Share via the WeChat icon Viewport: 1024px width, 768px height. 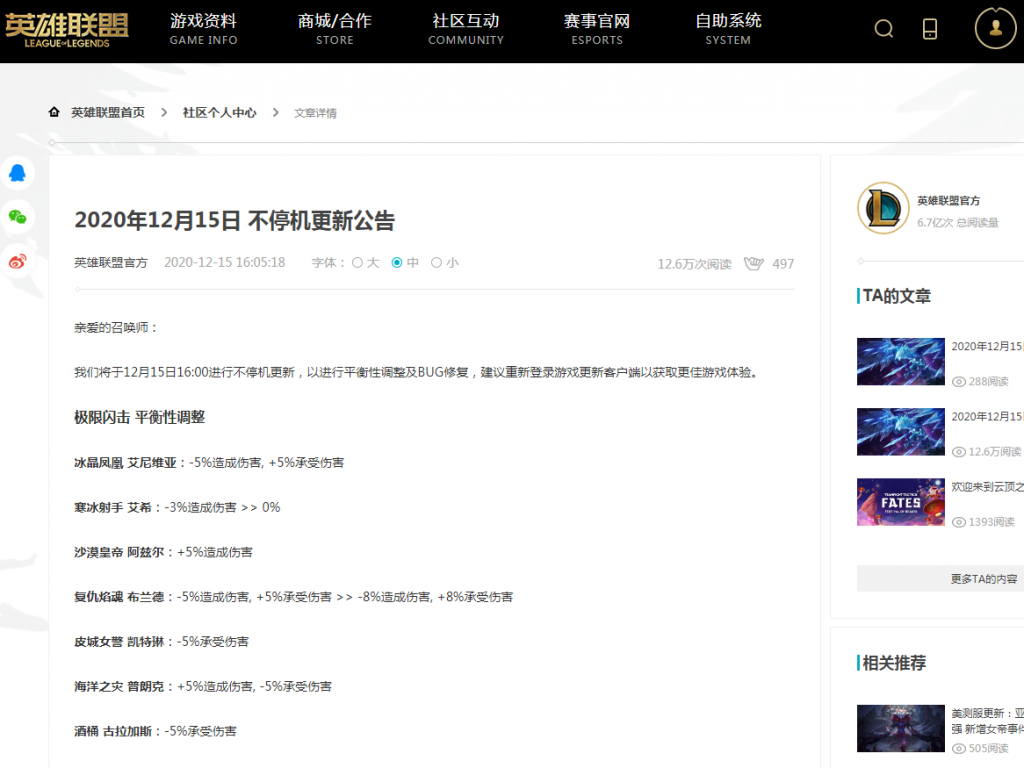pos(18,217)
